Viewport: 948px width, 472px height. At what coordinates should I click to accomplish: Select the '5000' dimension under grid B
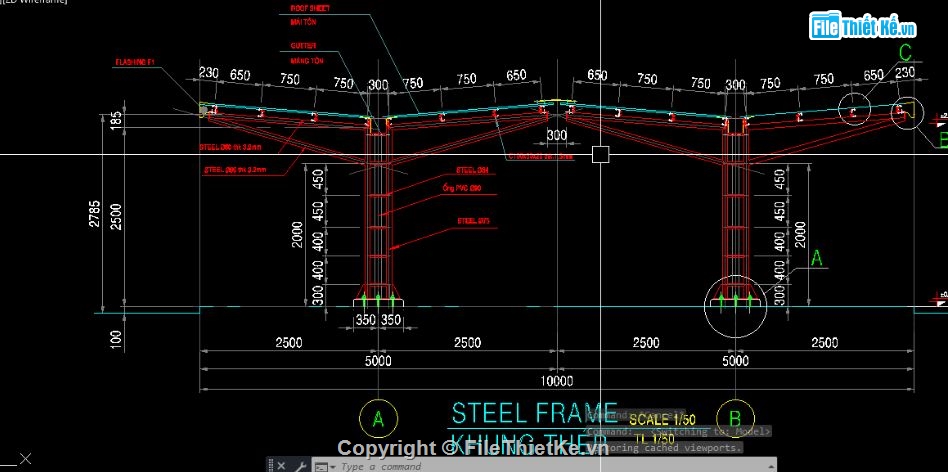pos(735,361)
